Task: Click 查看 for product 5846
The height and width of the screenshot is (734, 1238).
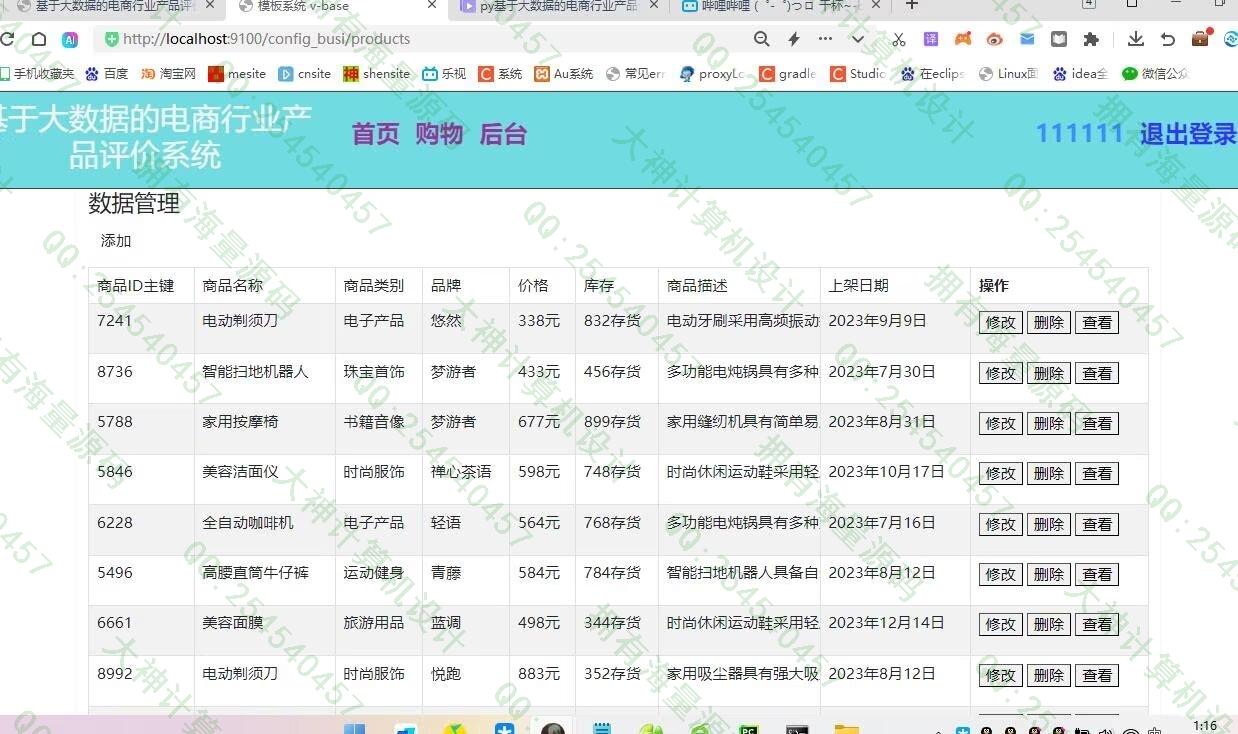Action: pos(1097,473)
